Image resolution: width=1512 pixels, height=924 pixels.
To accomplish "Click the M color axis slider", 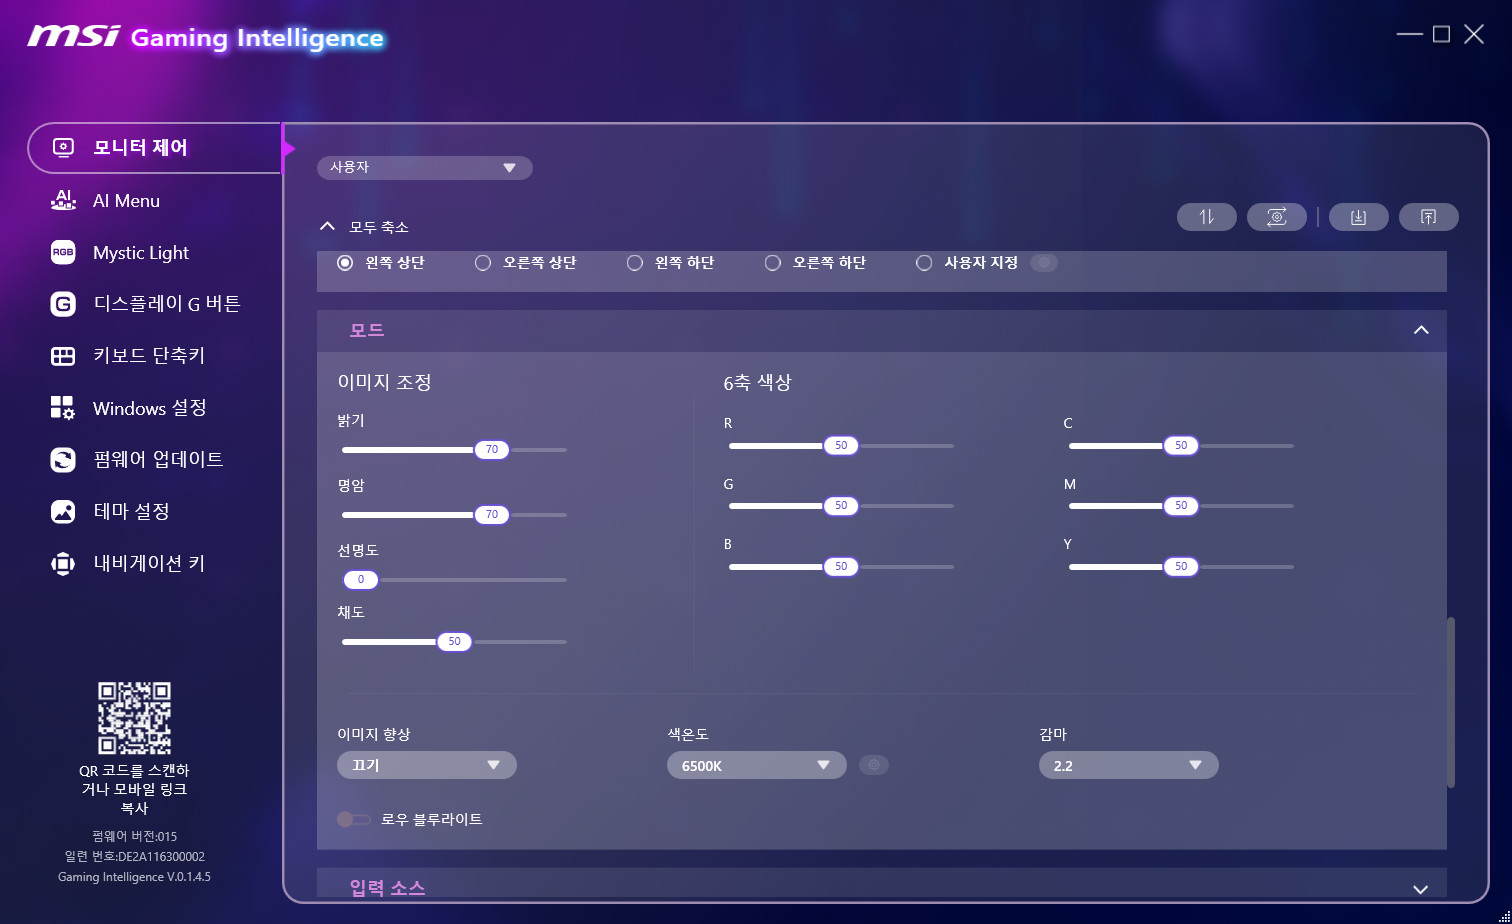I will [1181, 506].
